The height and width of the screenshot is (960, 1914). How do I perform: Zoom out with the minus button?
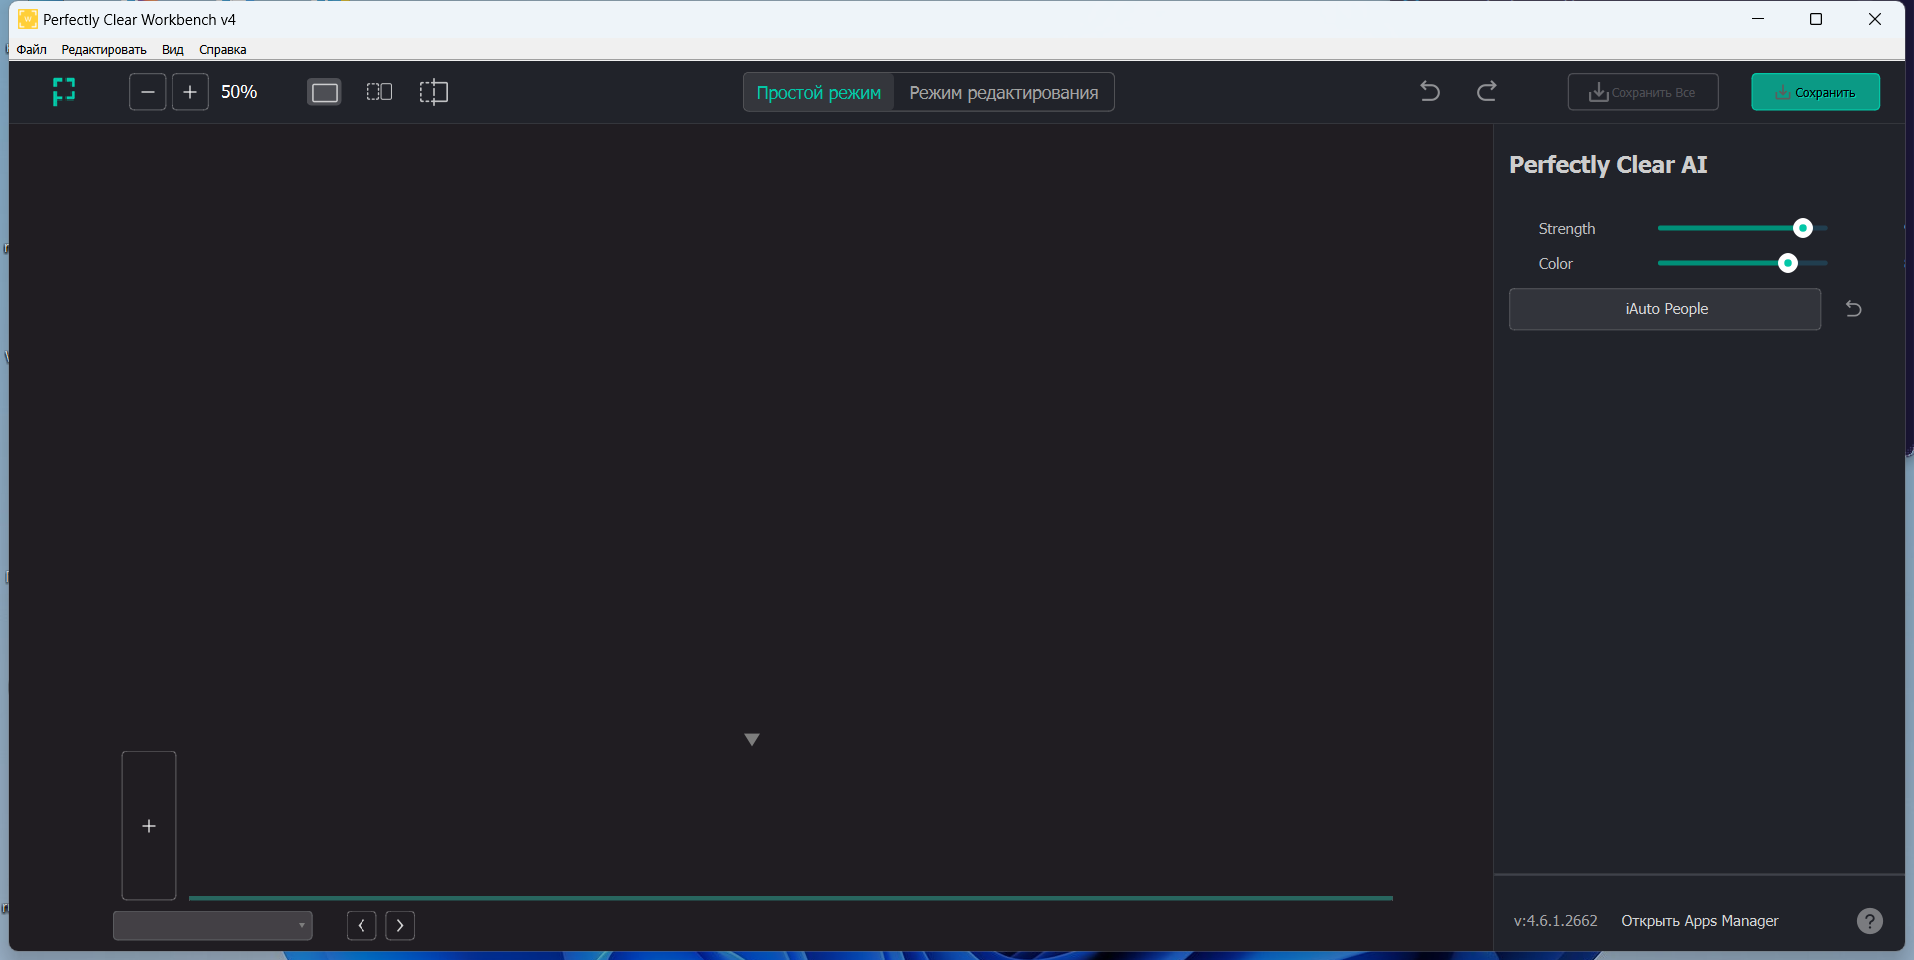click(x=147, y=92)
